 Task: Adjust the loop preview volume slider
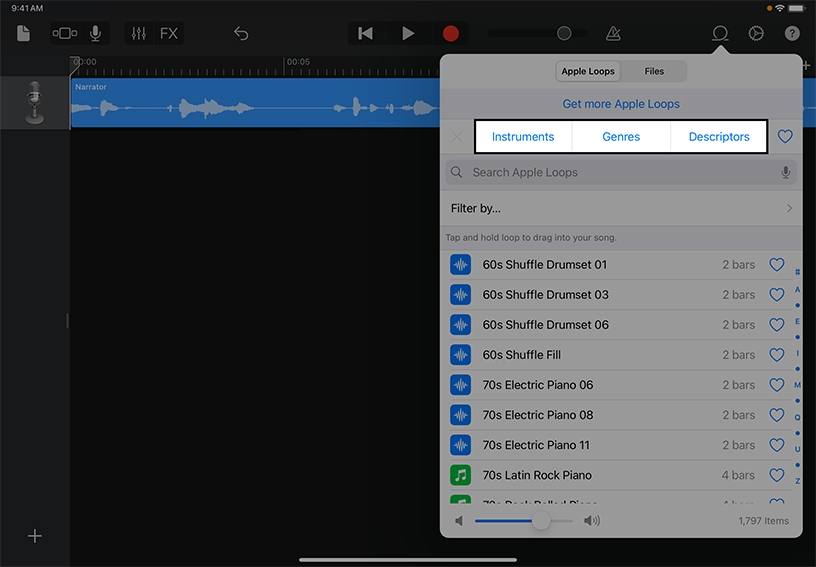click(x=541, y=521)
